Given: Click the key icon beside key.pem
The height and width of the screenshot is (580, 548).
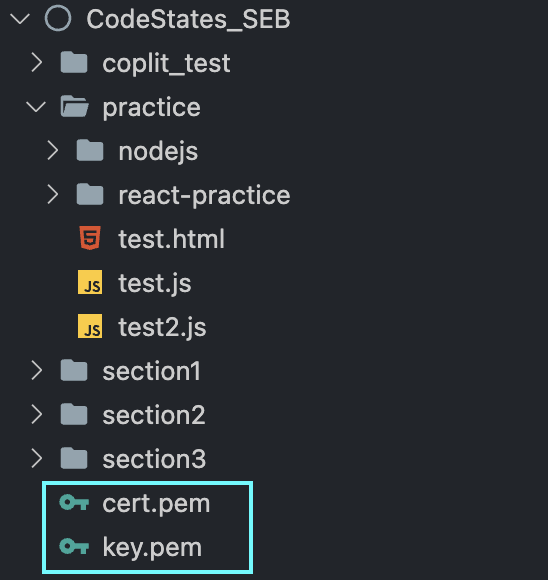Looking at the screenshot, I should pyautogui.click(x=74, y=546).
